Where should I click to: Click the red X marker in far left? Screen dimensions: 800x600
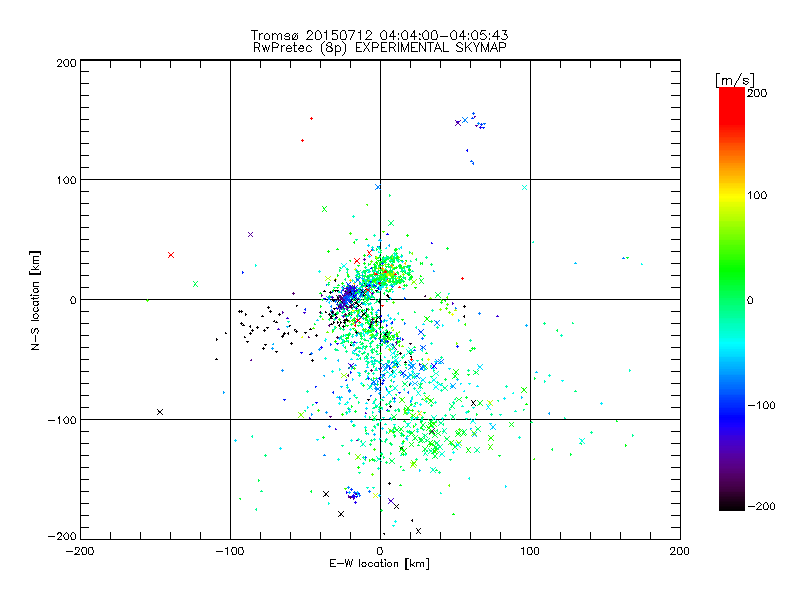(171, 255)
